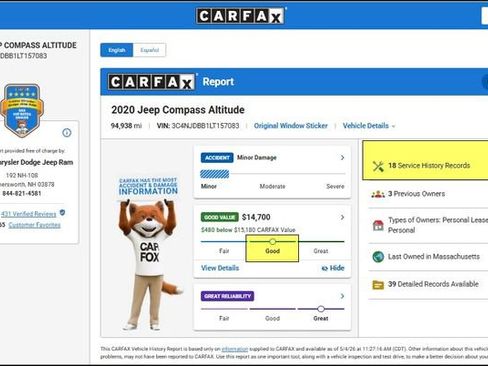The width and height of the screenshot is (488, 366).
Task: Expand the Good Value $14,700 card chevron
Action: point(342,217)
